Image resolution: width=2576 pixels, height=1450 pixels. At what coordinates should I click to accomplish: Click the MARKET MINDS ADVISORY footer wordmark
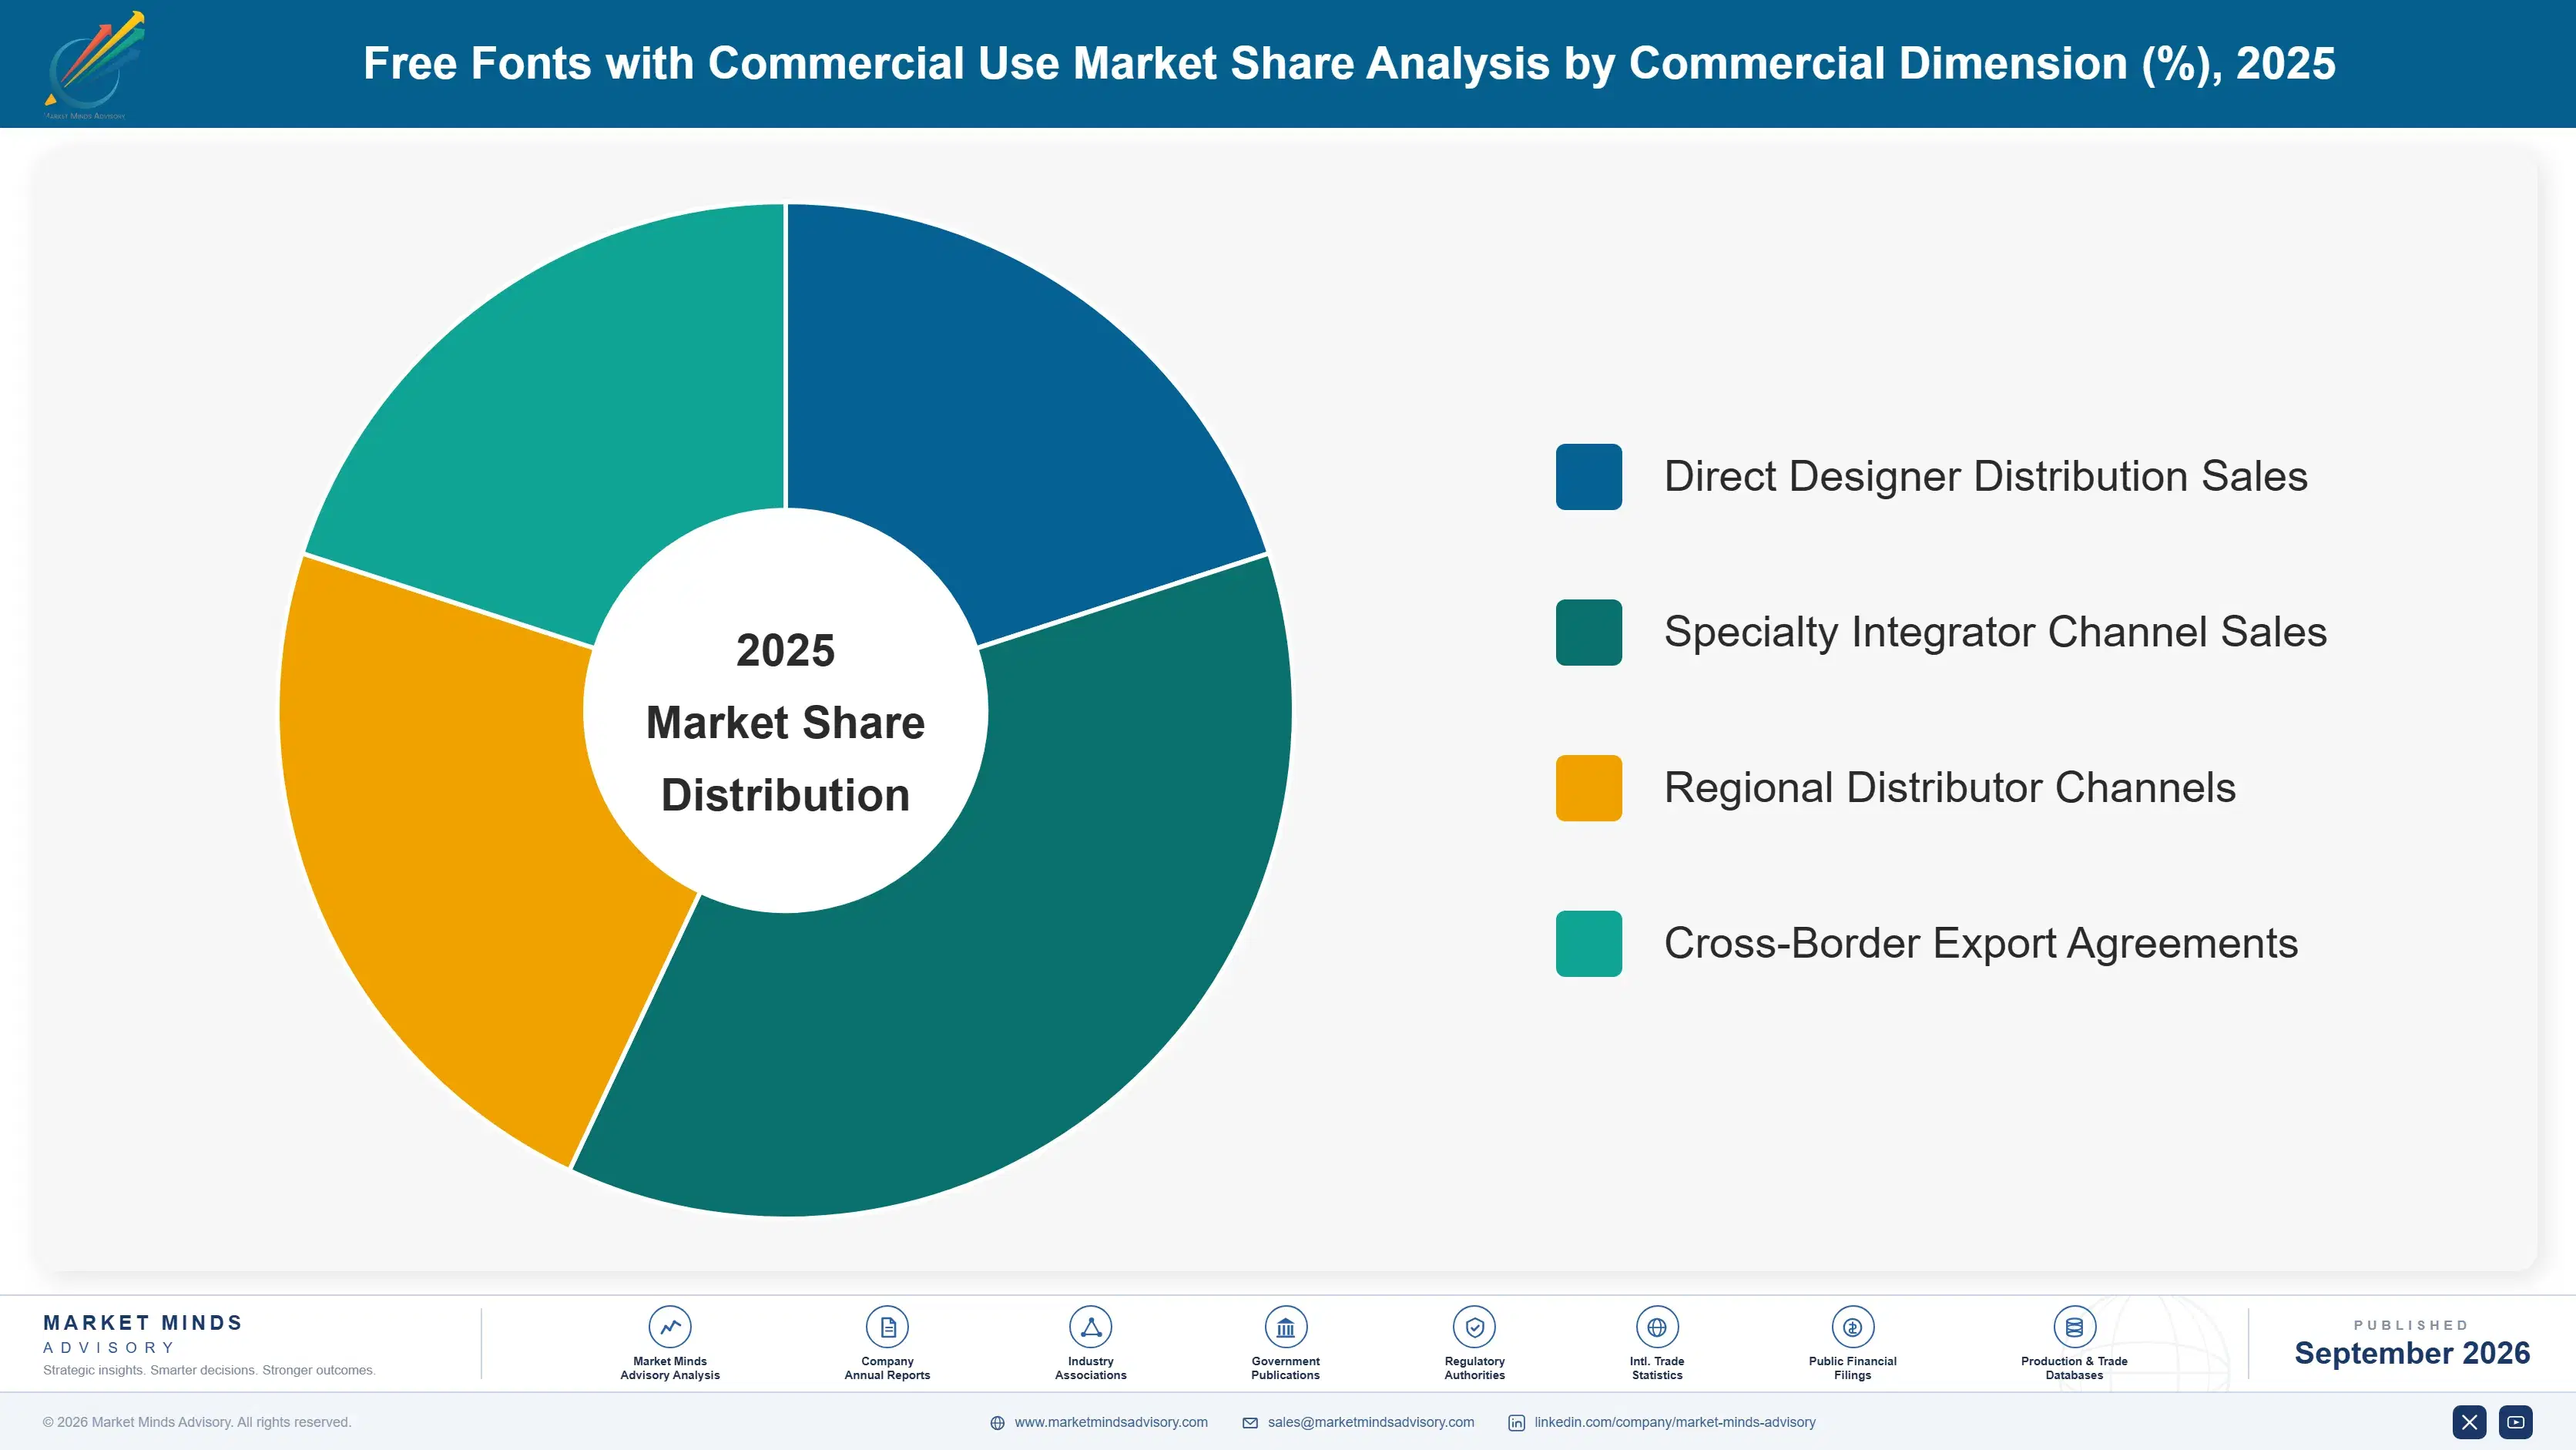click(142, 1334)
